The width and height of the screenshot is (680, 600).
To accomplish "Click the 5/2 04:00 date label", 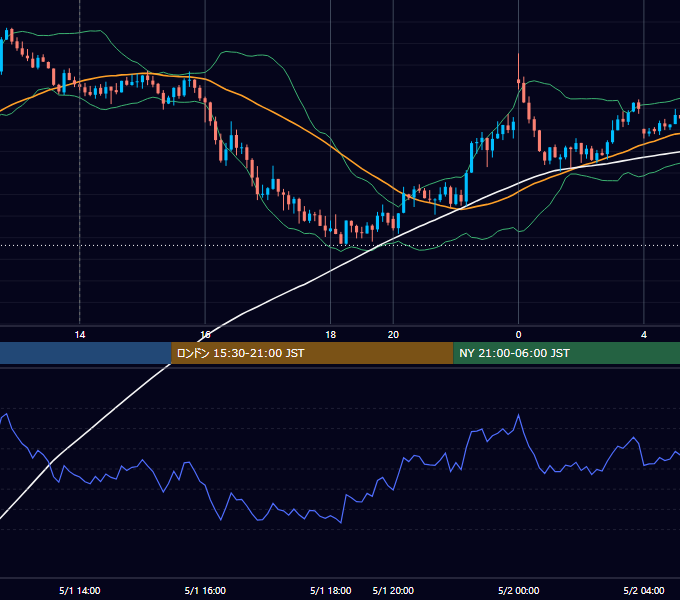I will (644, 590).
